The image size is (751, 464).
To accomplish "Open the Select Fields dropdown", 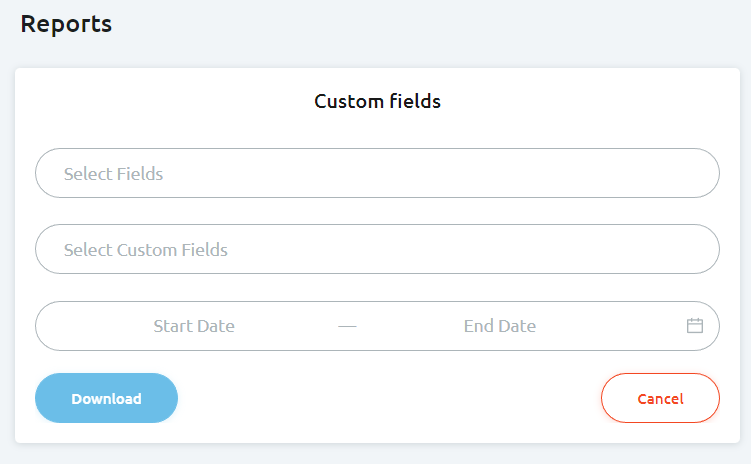I will click(x=377, y=174).
